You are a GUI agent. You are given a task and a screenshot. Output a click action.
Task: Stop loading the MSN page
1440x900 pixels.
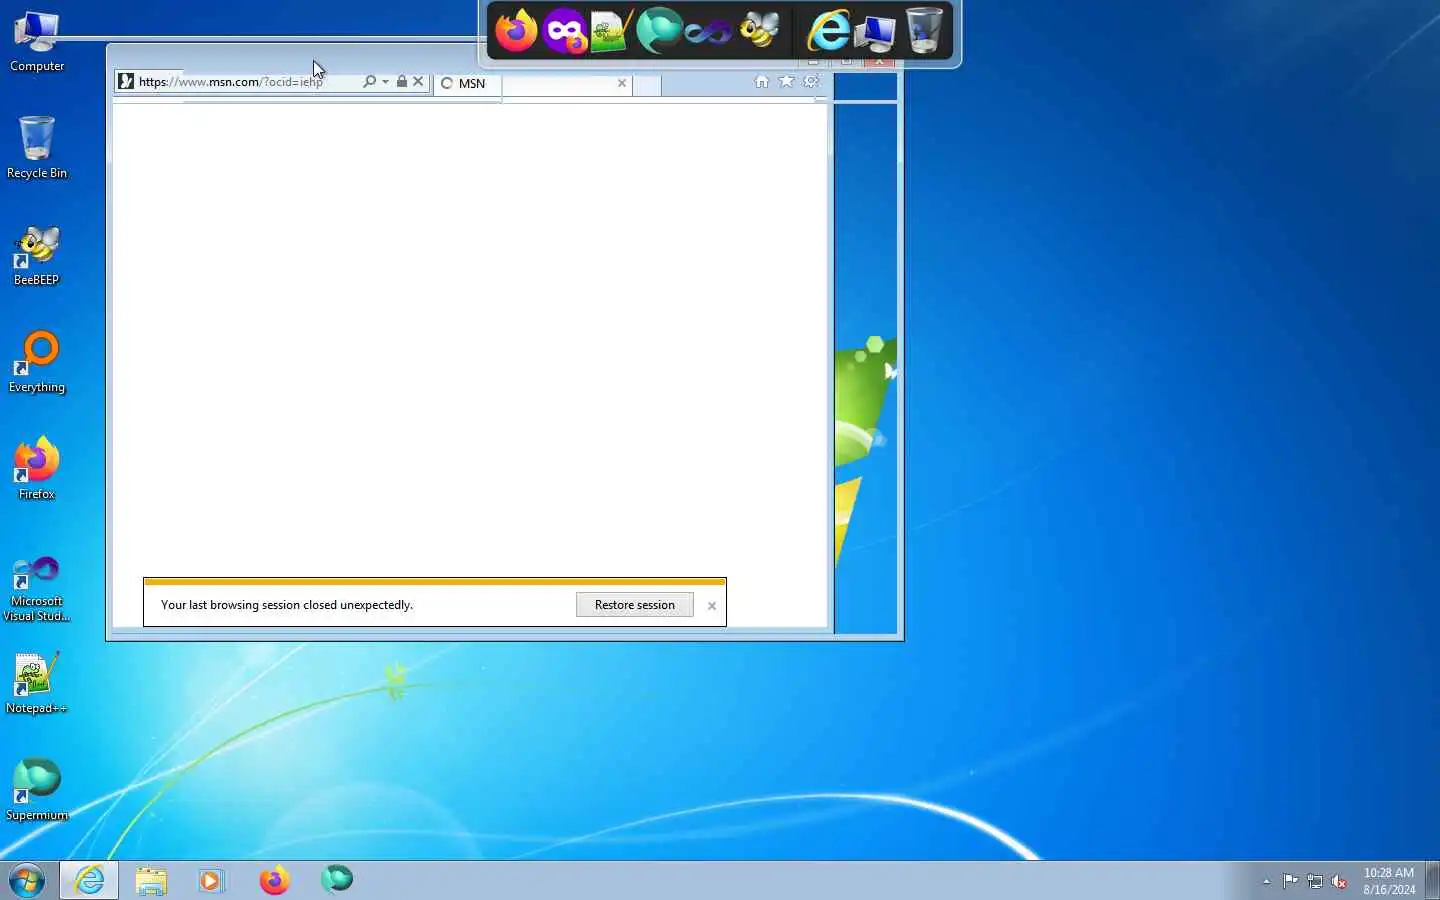pos(419,82)
